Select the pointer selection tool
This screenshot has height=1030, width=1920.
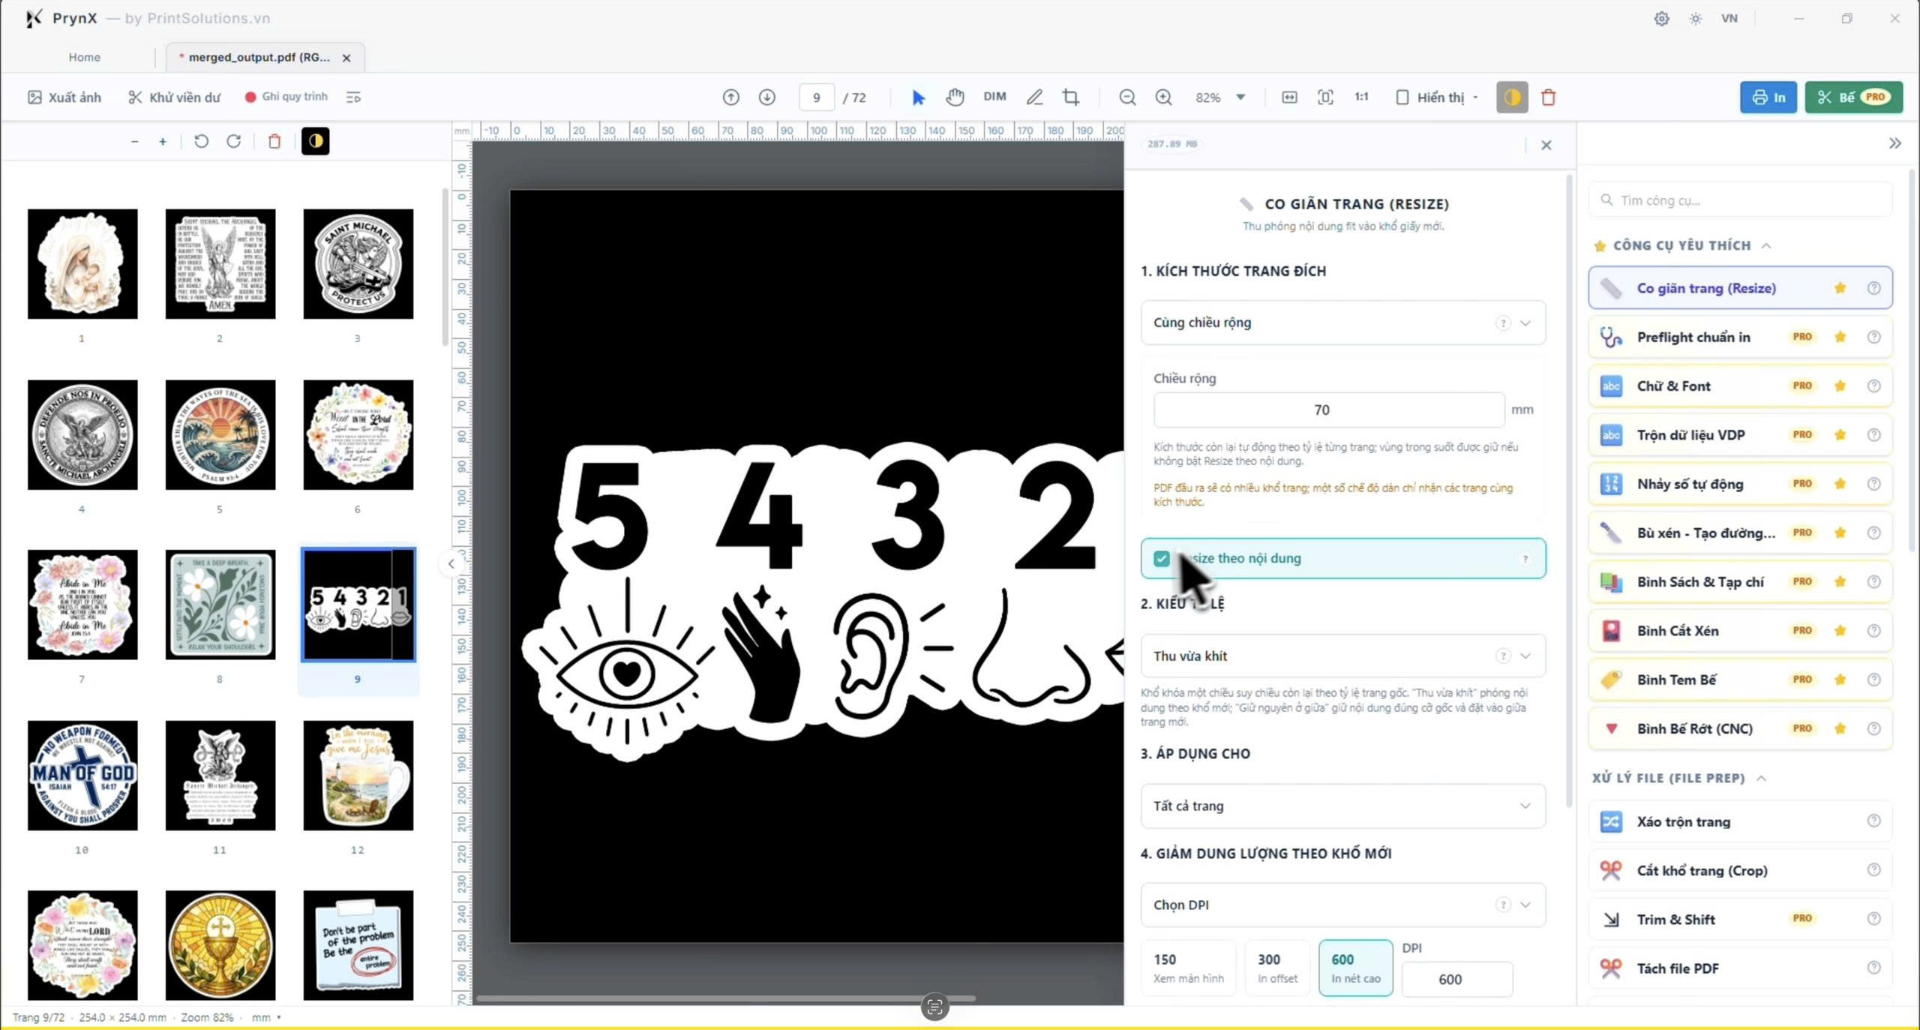(x=918, y=97)
